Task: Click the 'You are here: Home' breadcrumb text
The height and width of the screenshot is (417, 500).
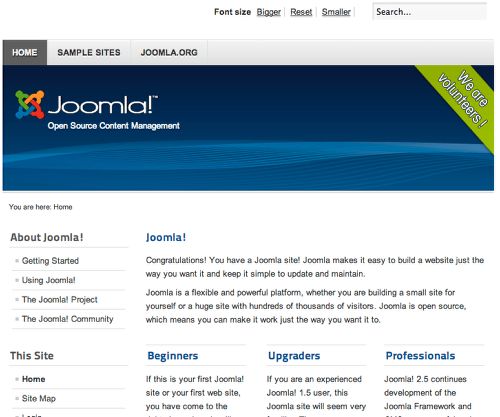Action: point(41,207)
